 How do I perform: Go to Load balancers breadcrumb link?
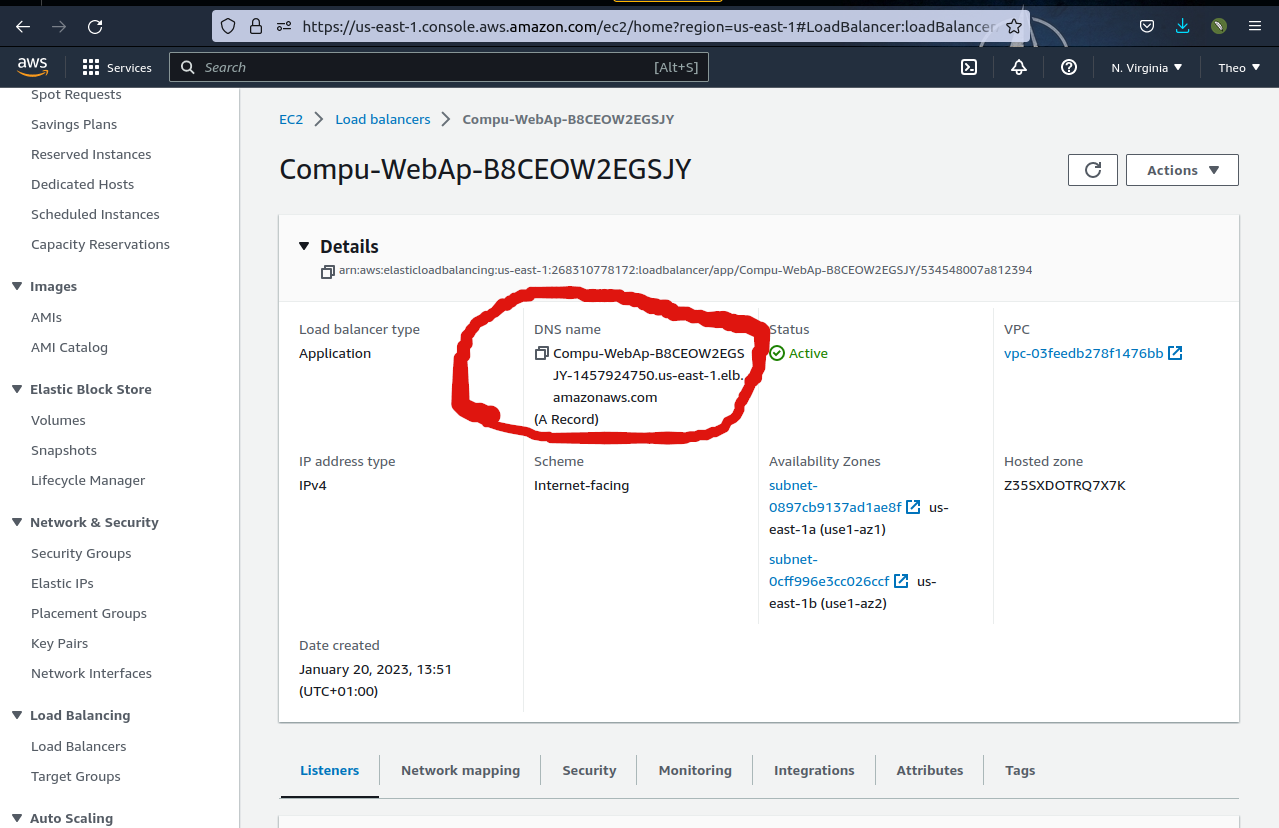click(383, 119)
